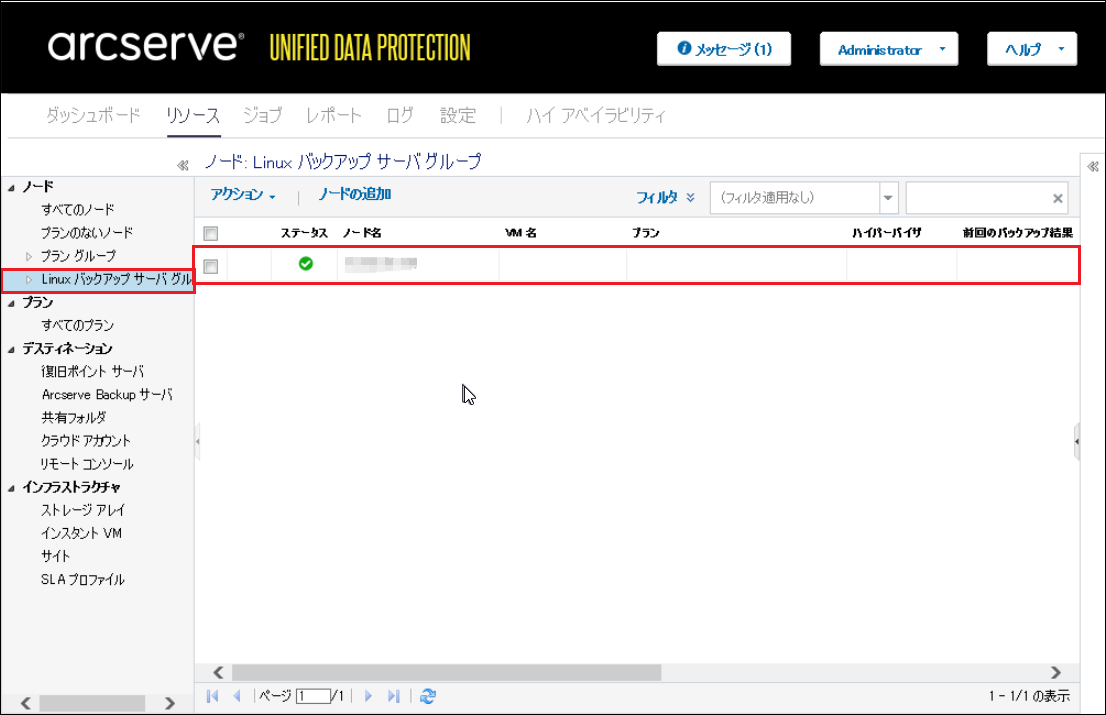Tick the checkbox for the node row

(x=211, y=267)
